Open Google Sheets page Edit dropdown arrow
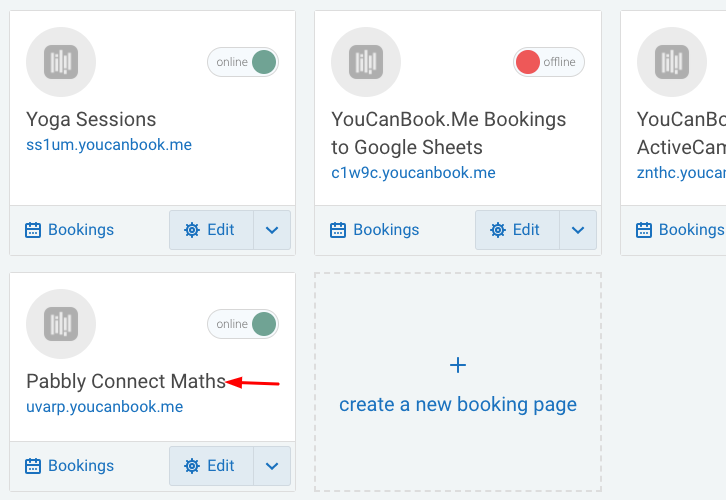726x500 pixels. coord(578,230)
